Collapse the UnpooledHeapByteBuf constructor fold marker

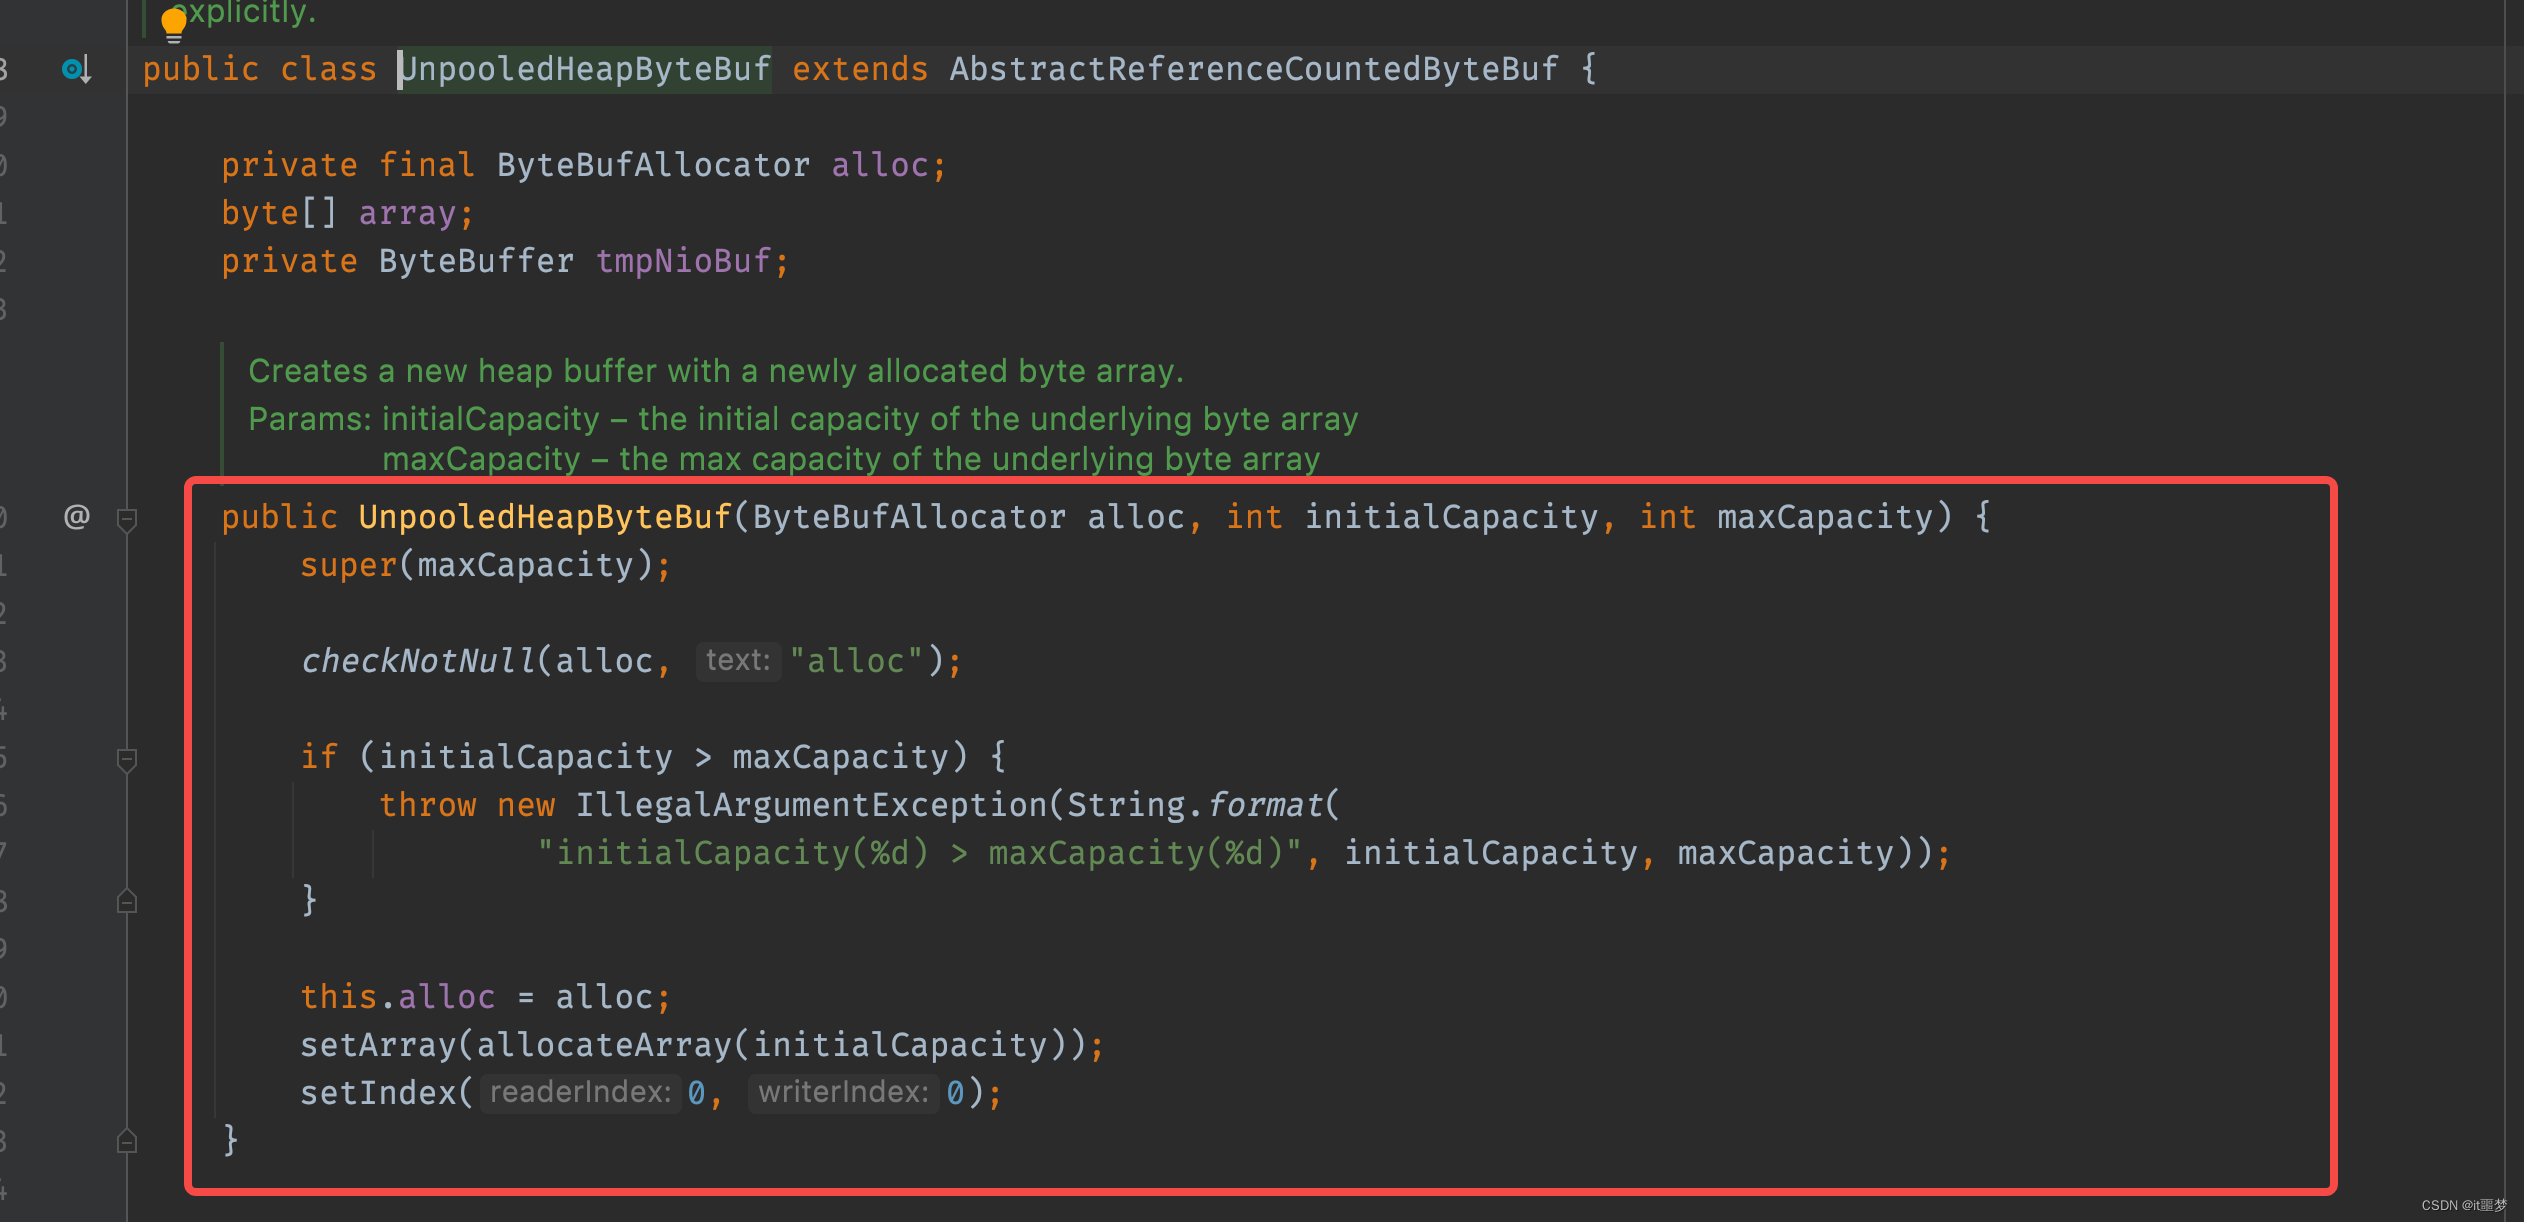tap(127, 519)
